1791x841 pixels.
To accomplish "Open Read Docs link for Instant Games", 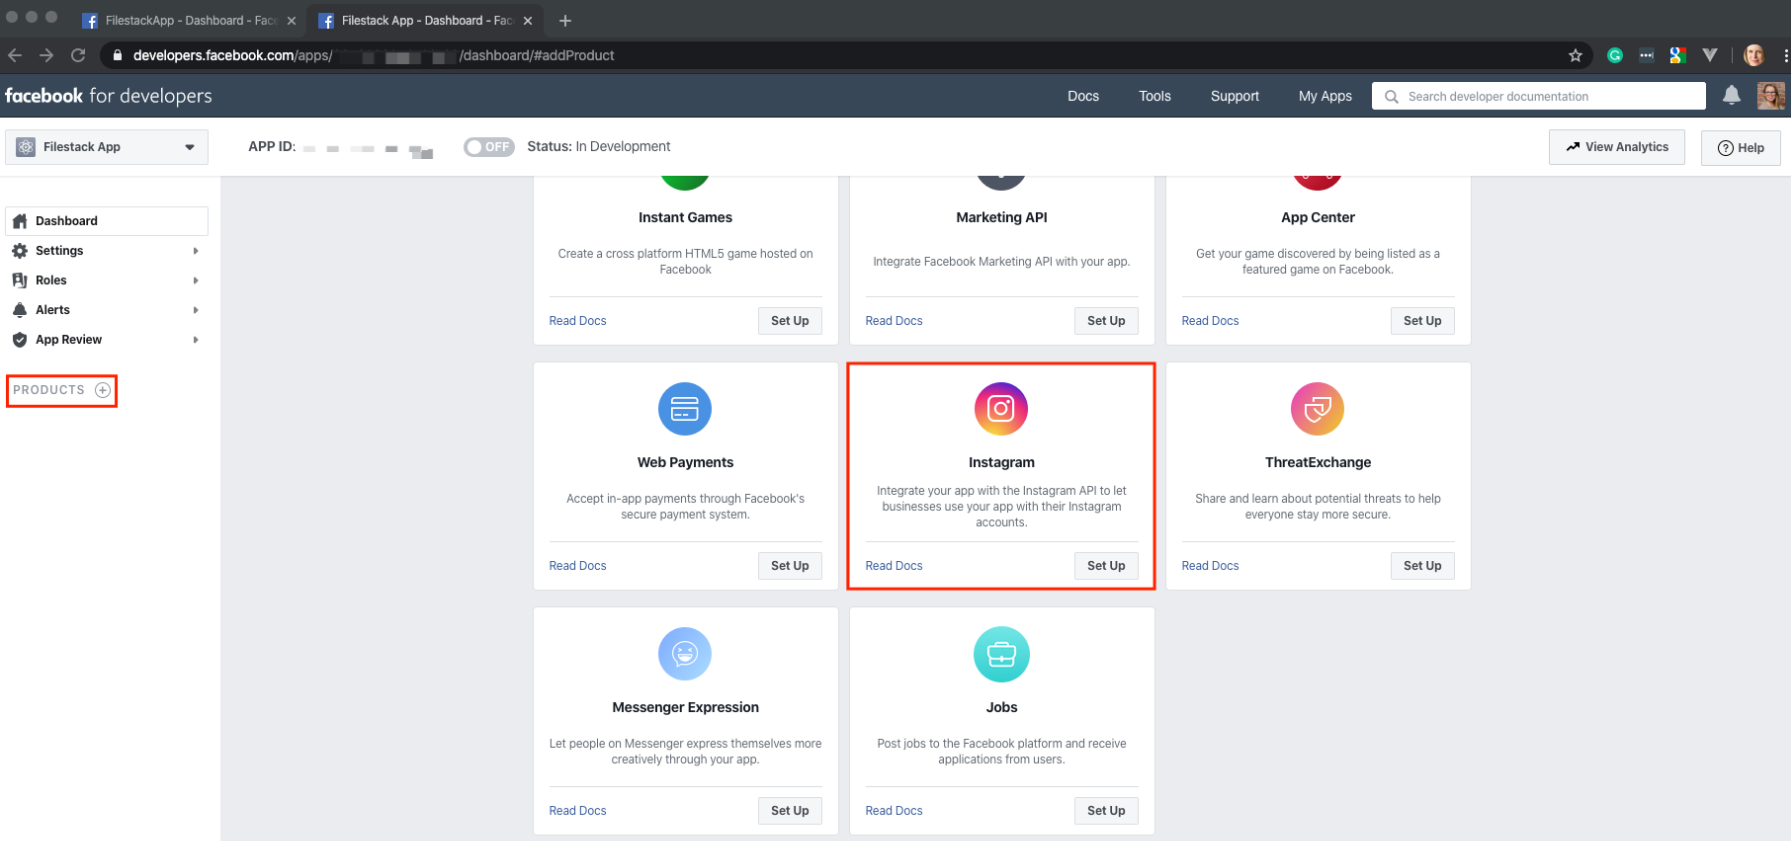I will (x=578, y=321).
